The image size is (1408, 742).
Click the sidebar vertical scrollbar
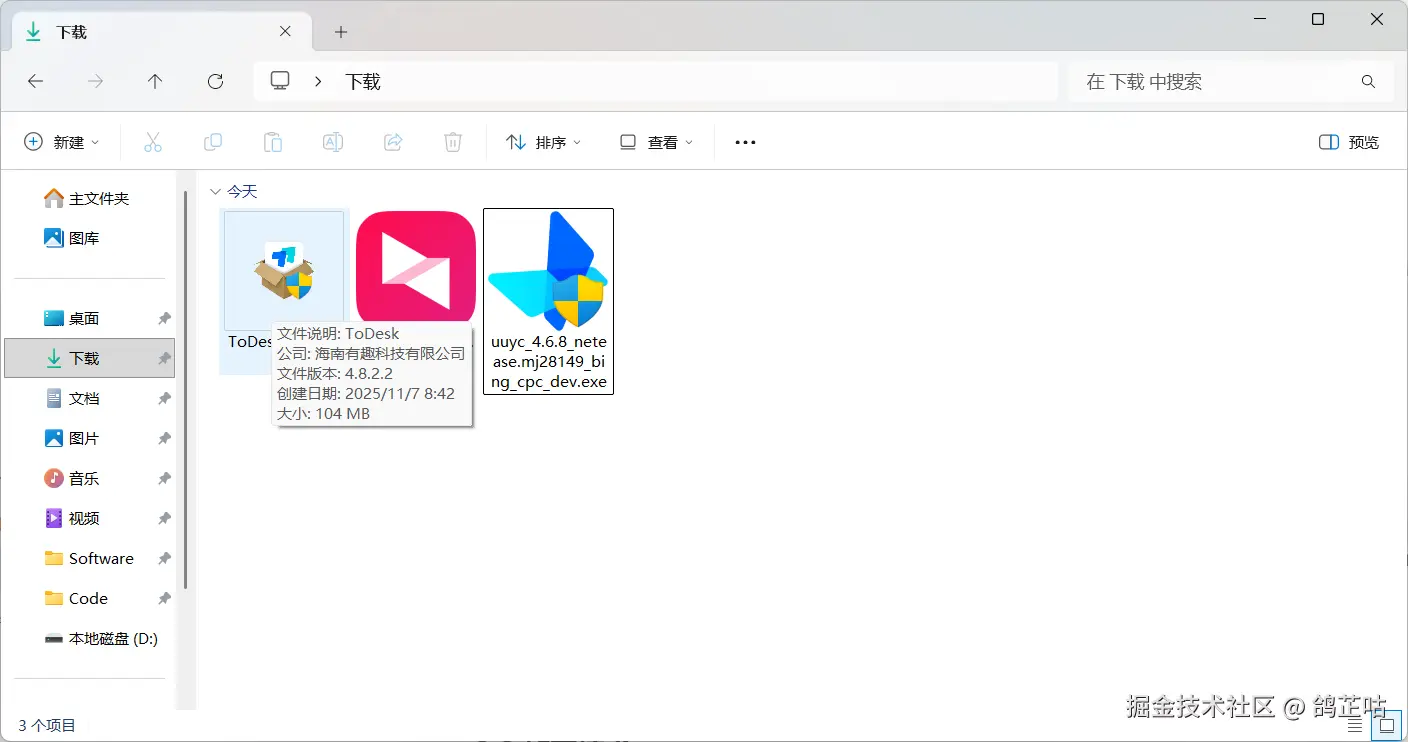tap(185, 390)
